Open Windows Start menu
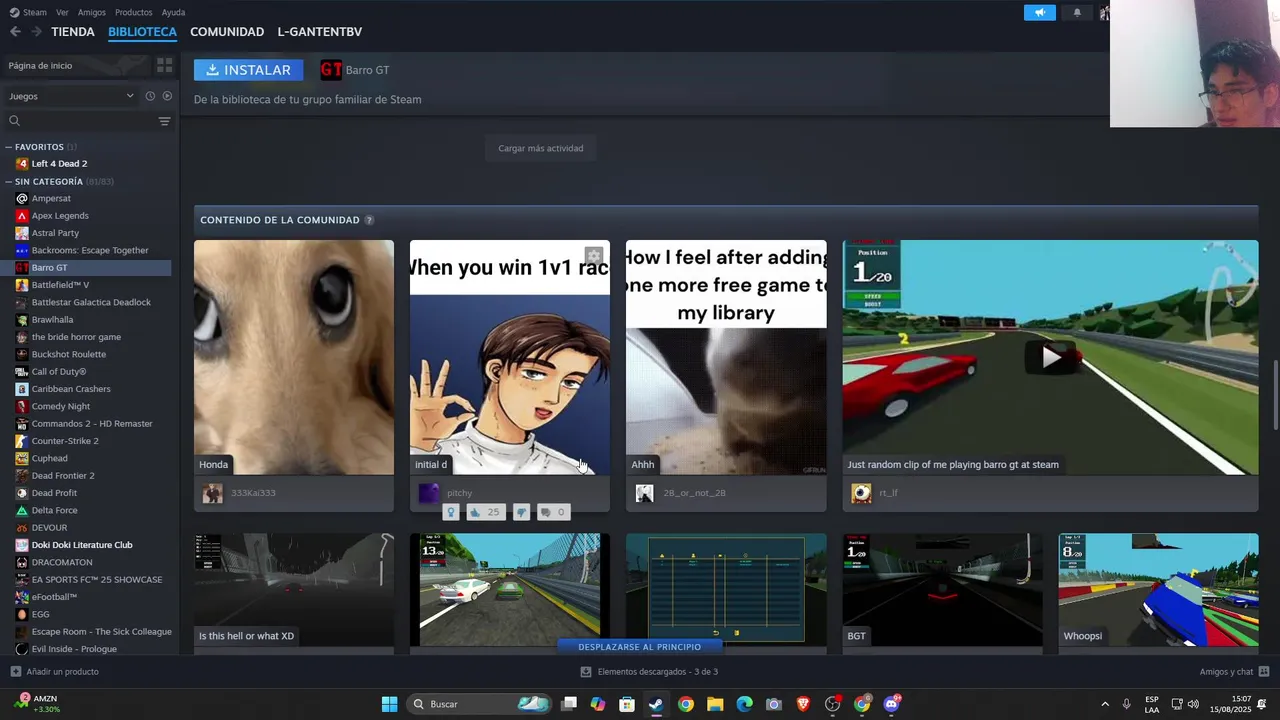 pyautogui.click(x=389, y=704)
